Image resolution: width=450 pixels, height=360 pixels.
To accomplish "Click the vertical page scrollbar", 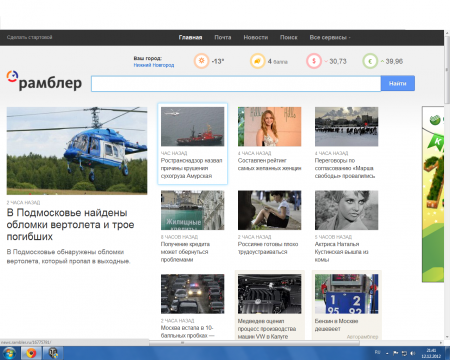I will [447, 185].
